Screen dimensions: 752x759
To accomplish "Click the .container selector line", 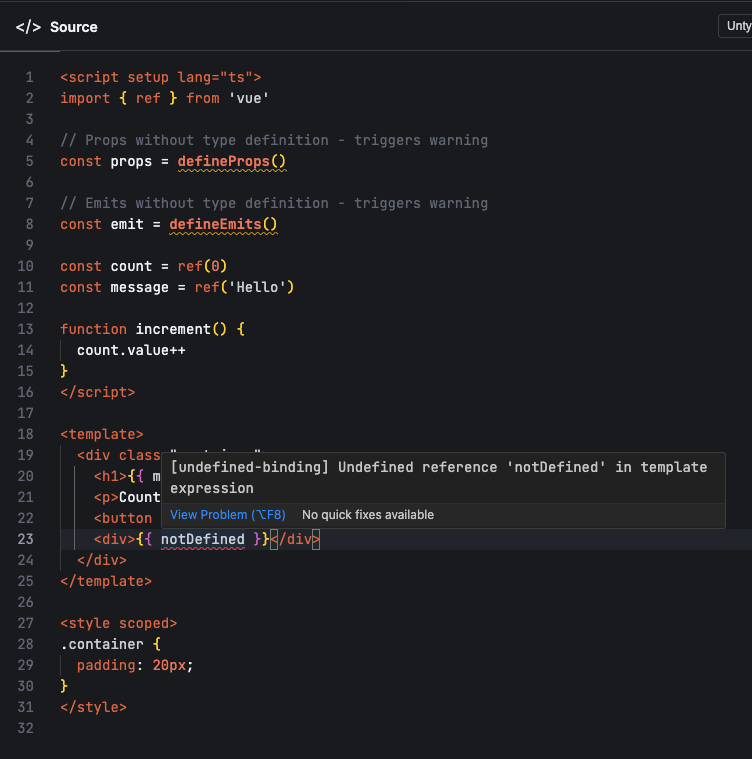I will point(110,644).
